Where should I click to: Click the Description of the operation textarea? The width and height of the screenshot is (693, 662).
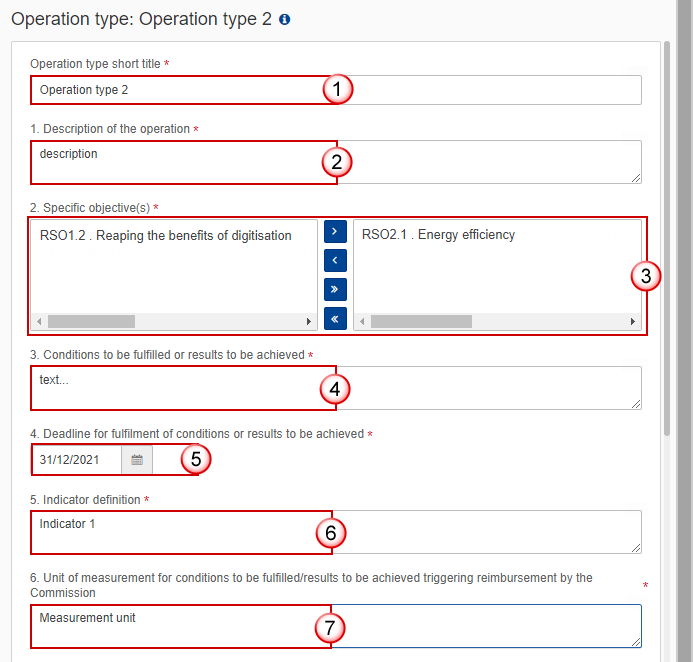[x=336, y=162]
